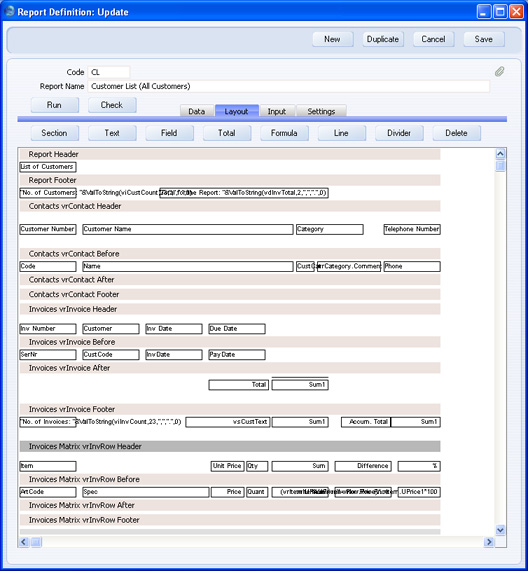Add a new Section
Image resolution: width=528 pixels, height=571 pixels.
[55, 133]
